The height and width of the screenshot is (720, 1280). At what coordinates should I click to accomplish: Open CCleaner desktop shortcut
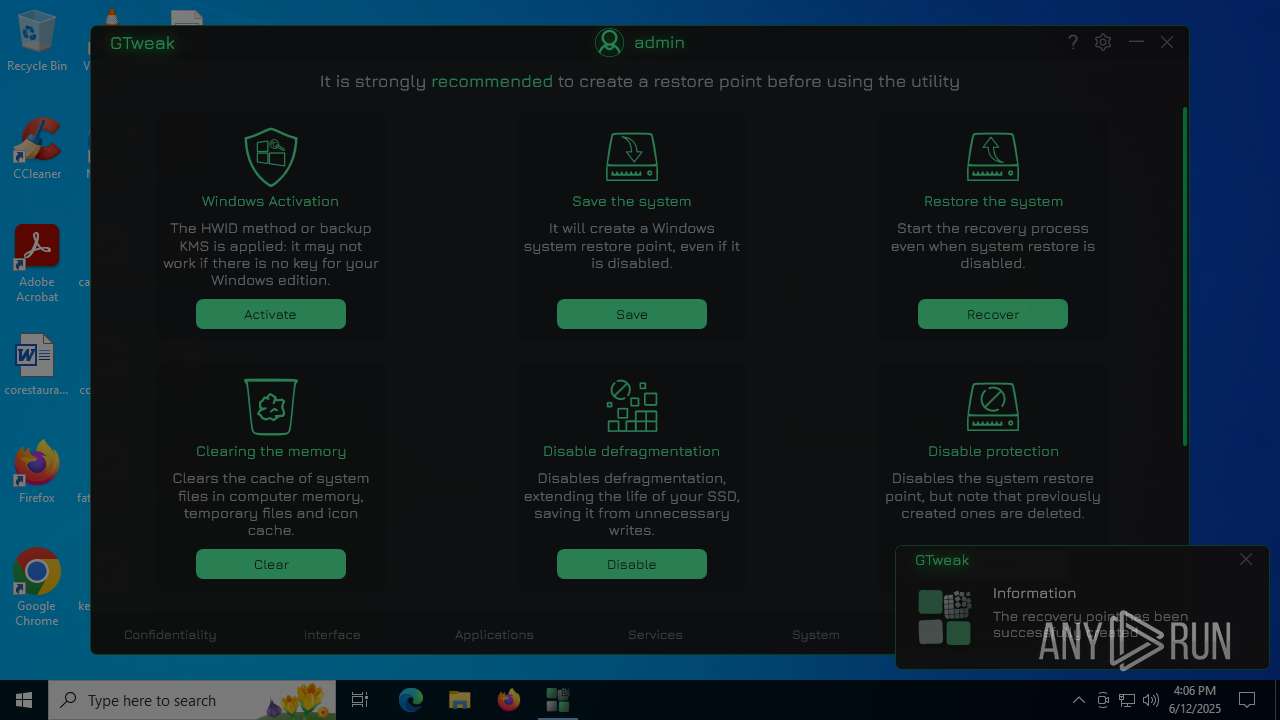pyautogui.click(x=37, y=149)
